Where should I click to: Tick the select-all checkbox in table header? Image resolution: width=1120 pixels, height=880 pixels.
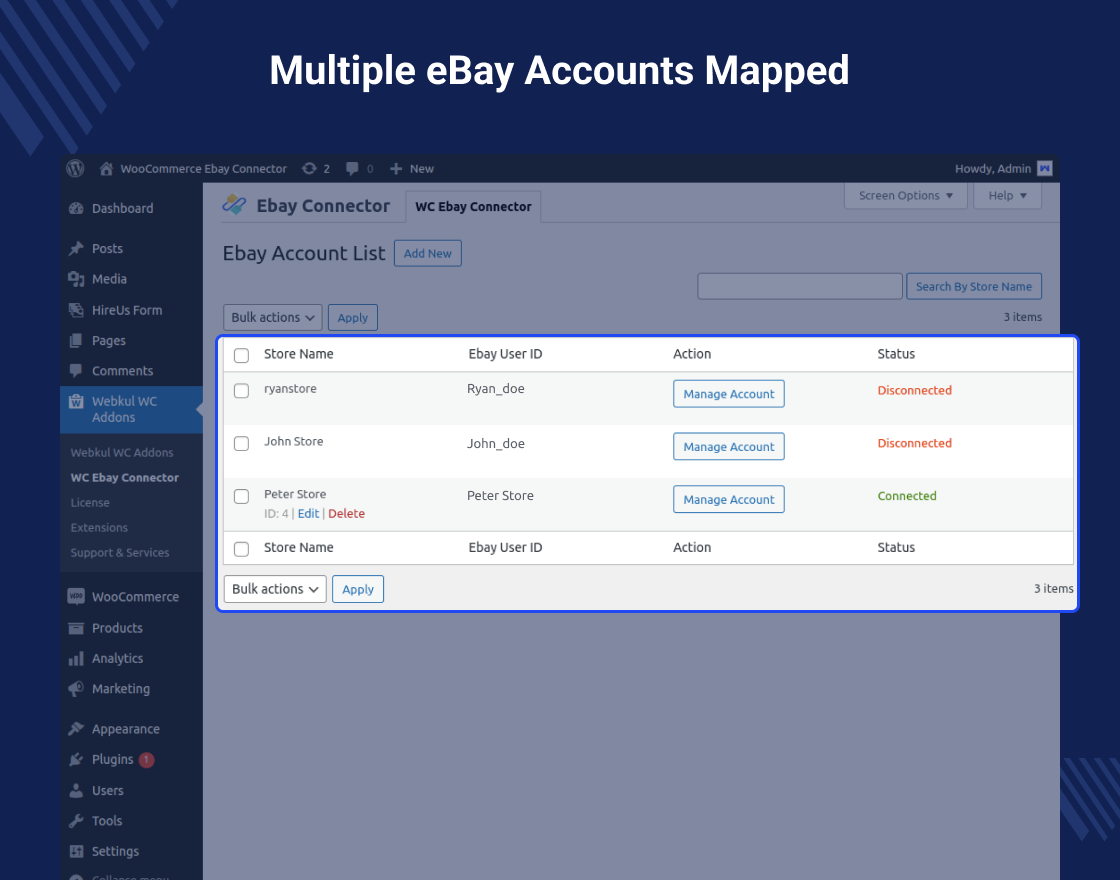pyautogui.click(x=241, y=355)
